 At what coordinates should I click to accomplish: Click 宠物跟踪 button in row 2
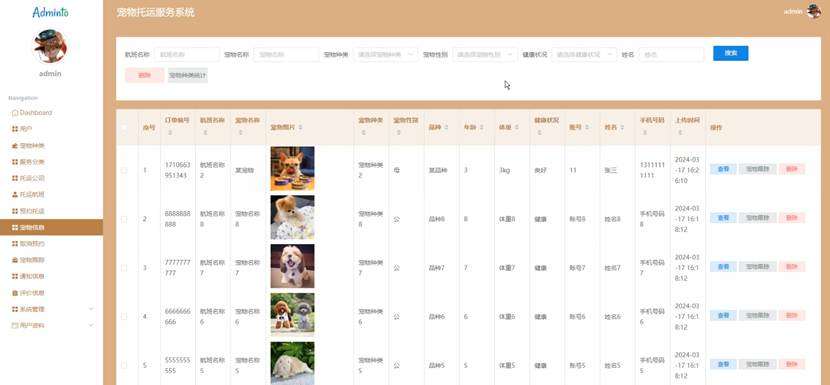pos(757,218)
